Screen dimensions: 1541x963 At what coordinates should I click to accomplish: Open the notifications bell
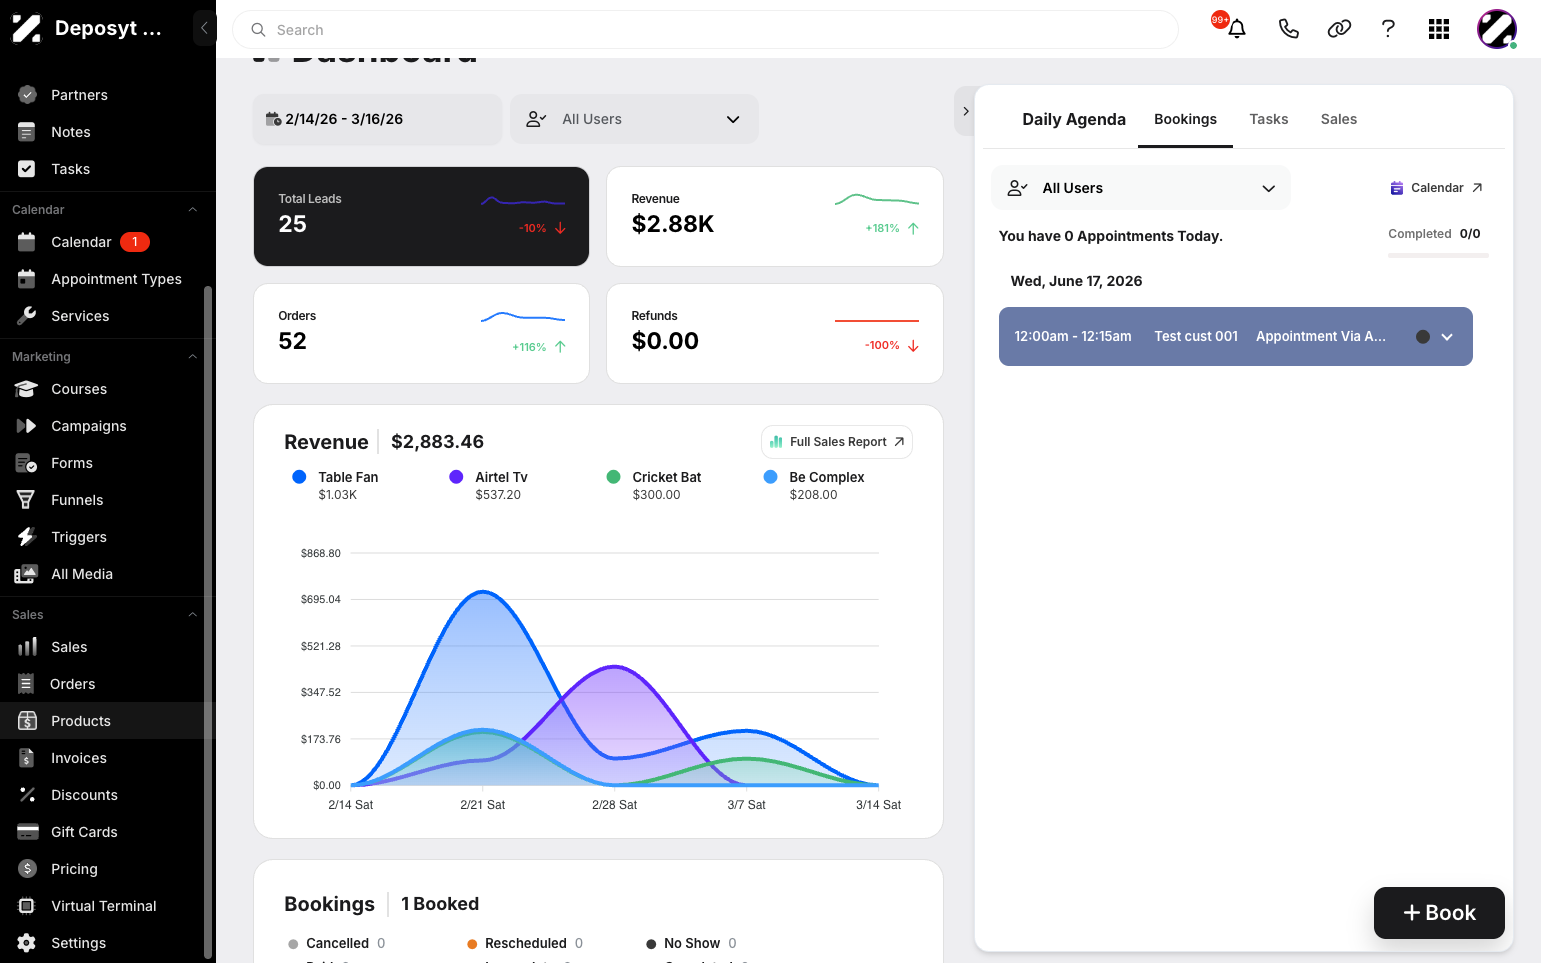(1237, 29)
